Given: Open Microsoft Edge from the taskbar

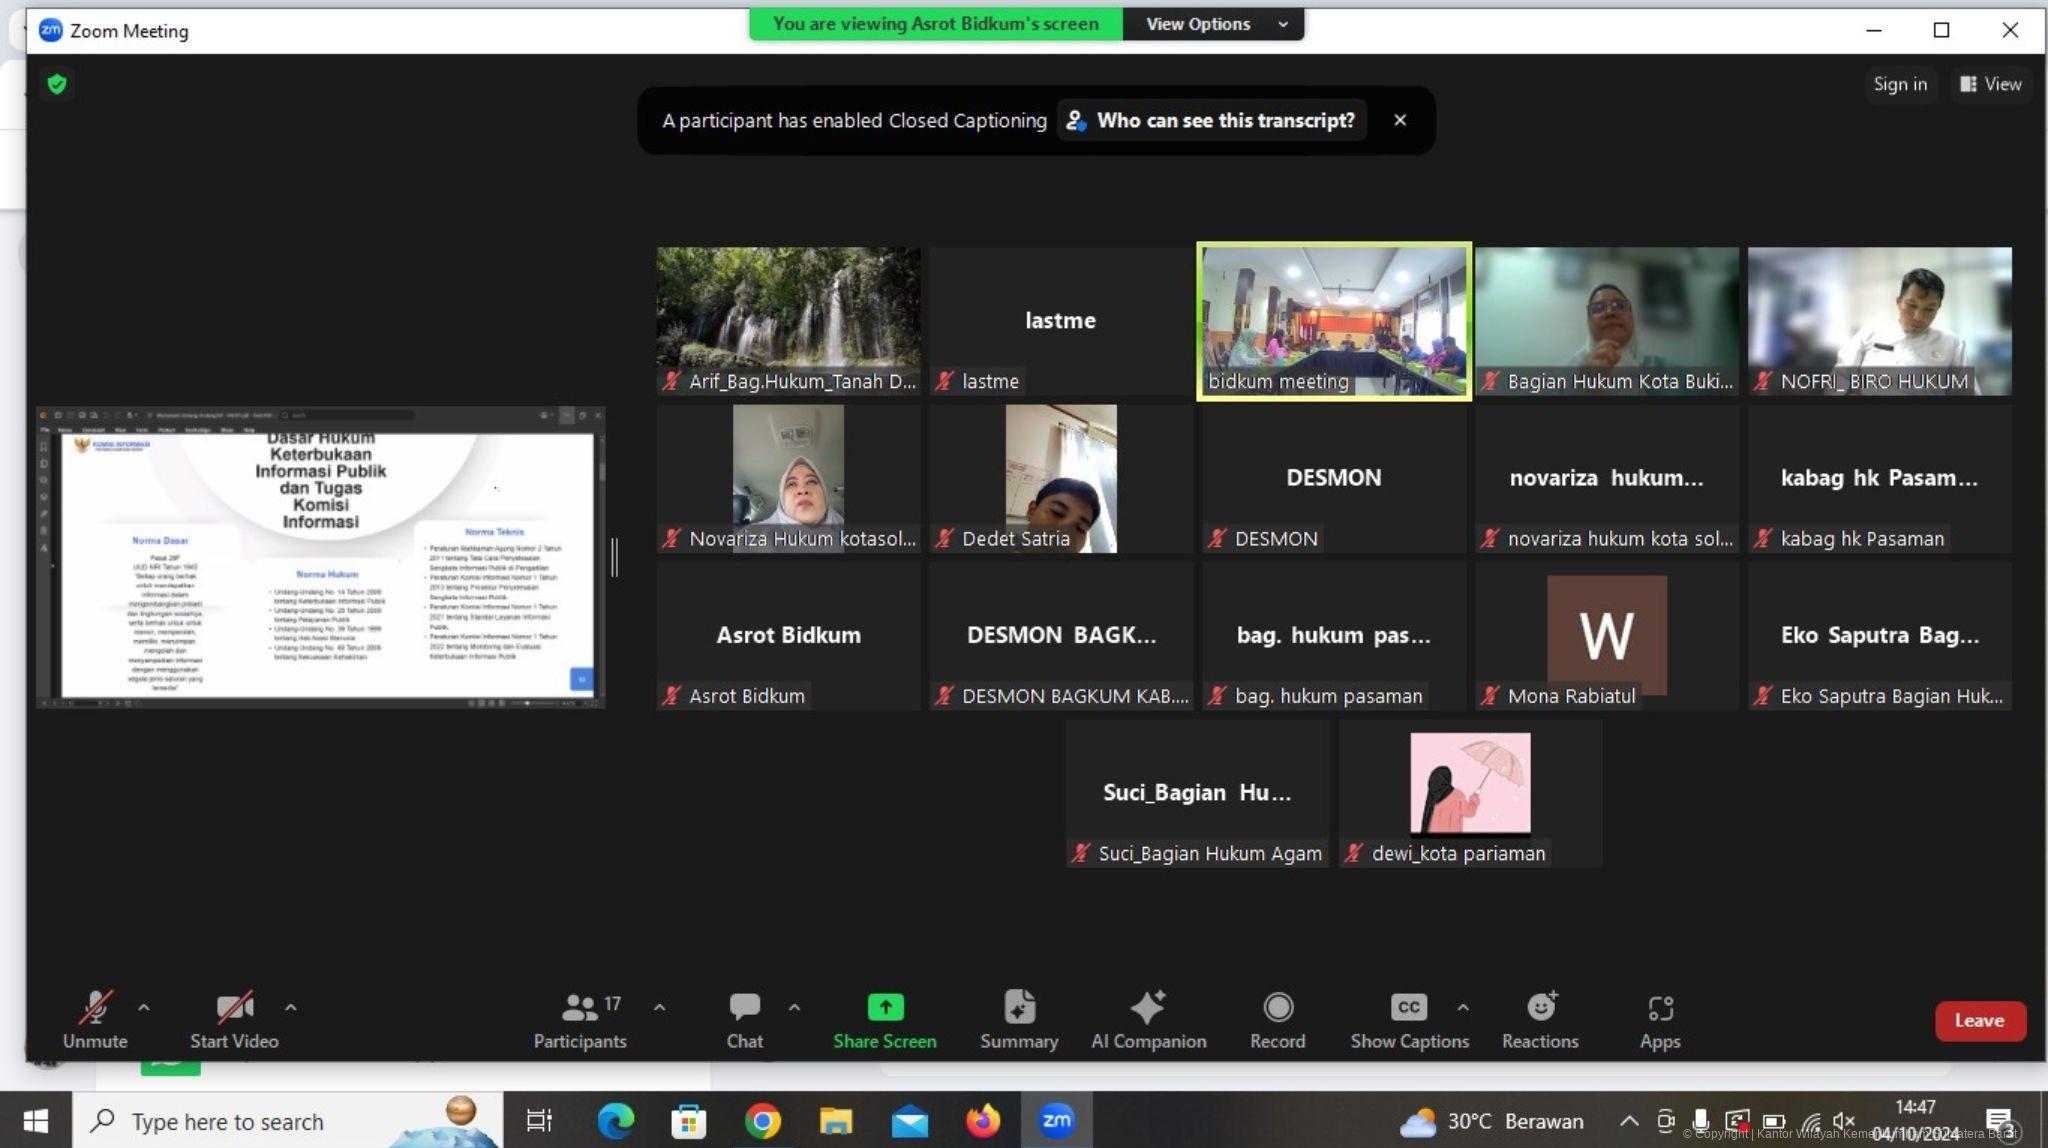Looking at the screenshot, I should [615, 1121].
